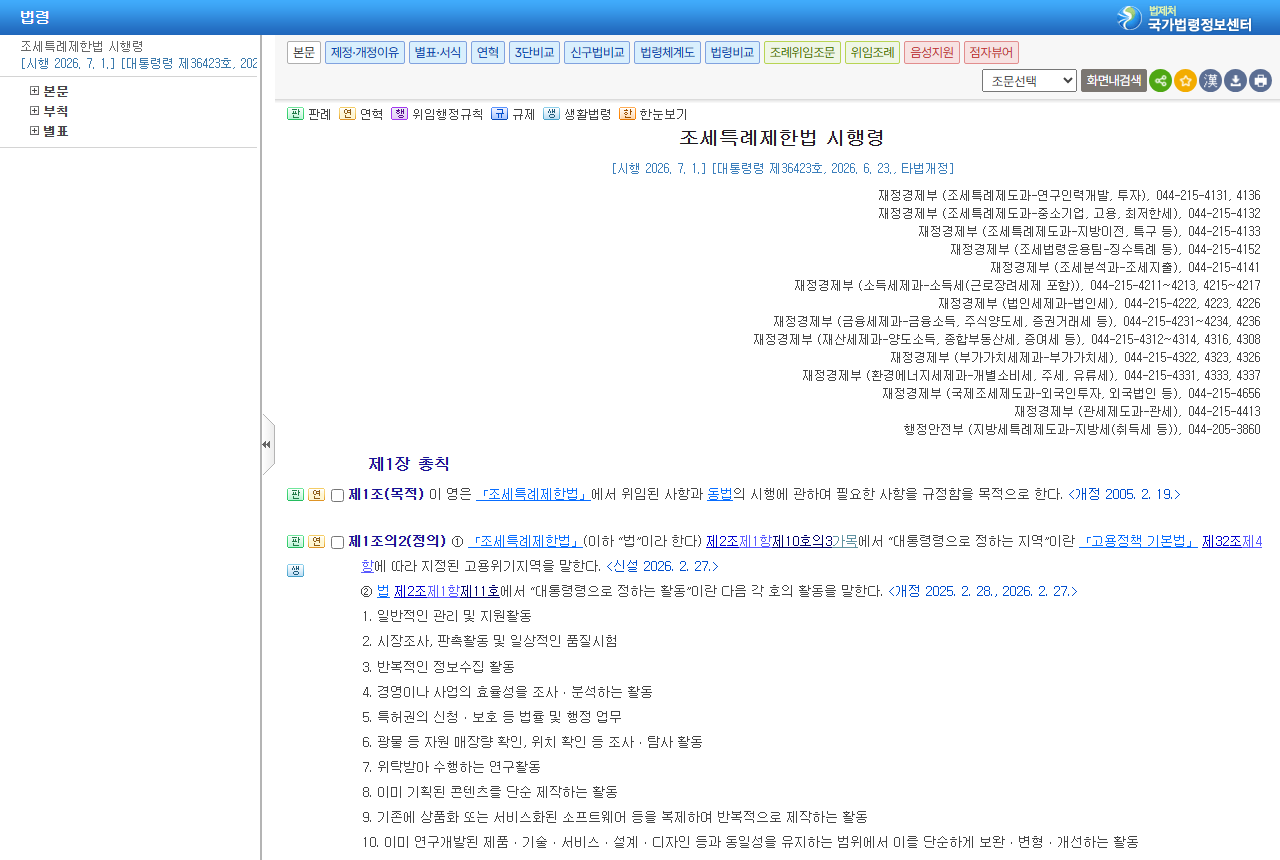
Task: Expand the 별표 tree node
Action: coord(34,131)
